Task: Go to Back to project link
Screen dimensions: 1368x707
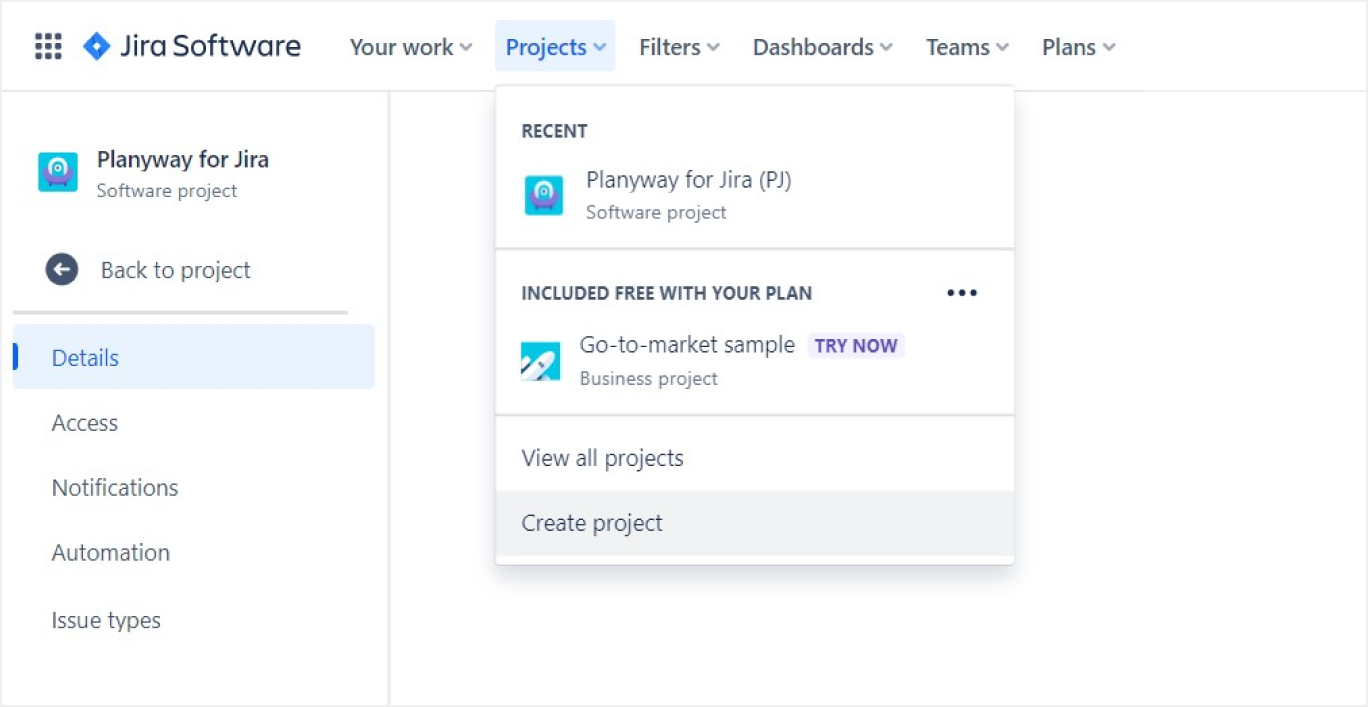Action: 175,270
